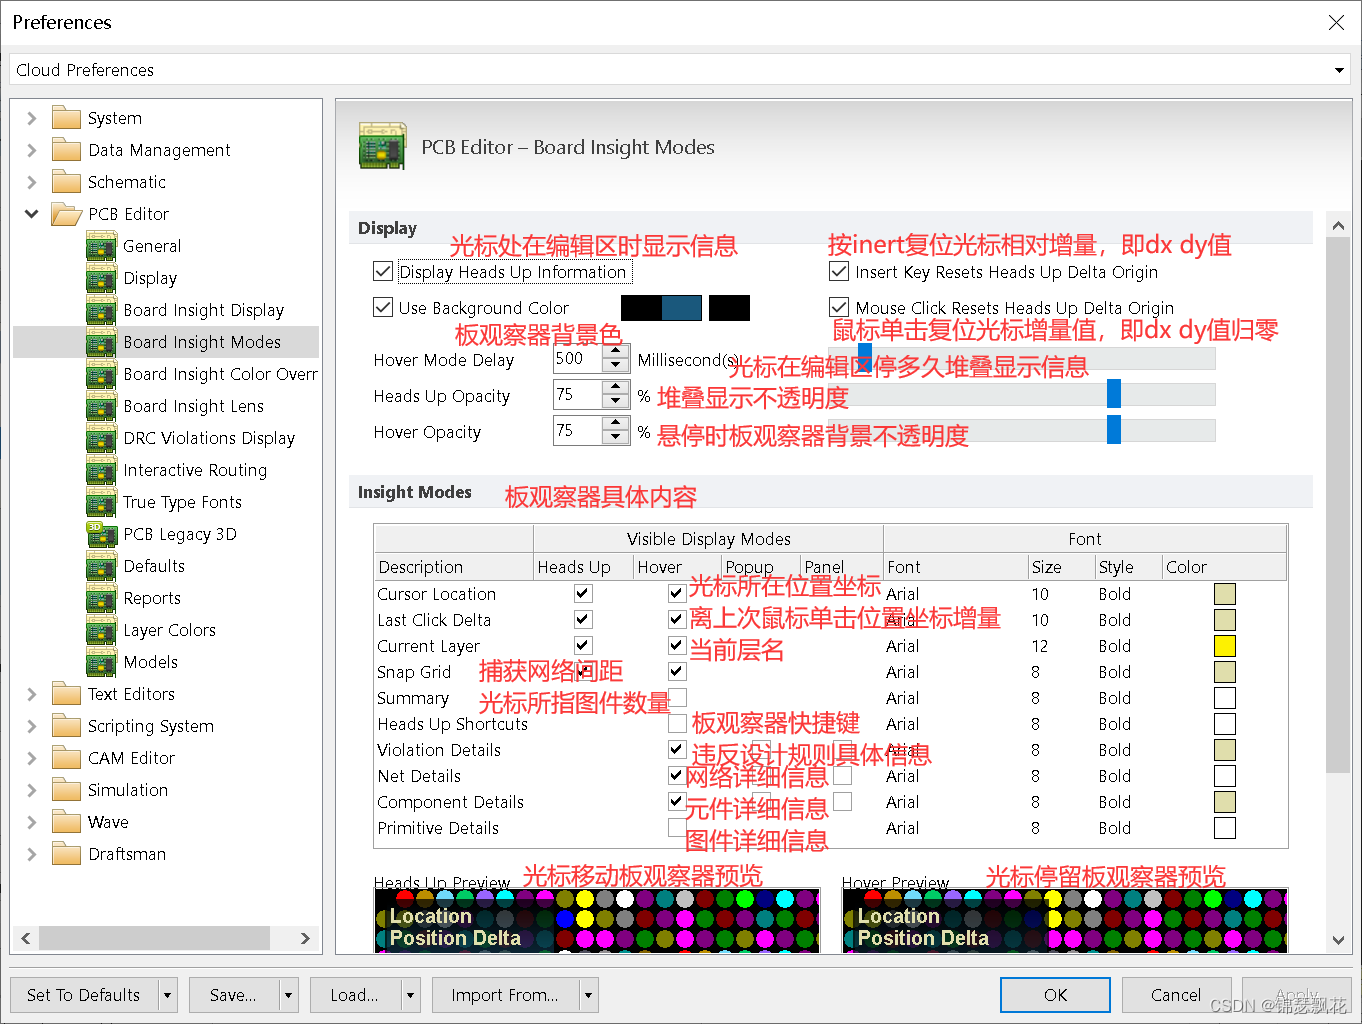The width and height of the screenshot is (1362, 1024).
Task: Click the Layer Colors page icon
Action: [101, 630]
